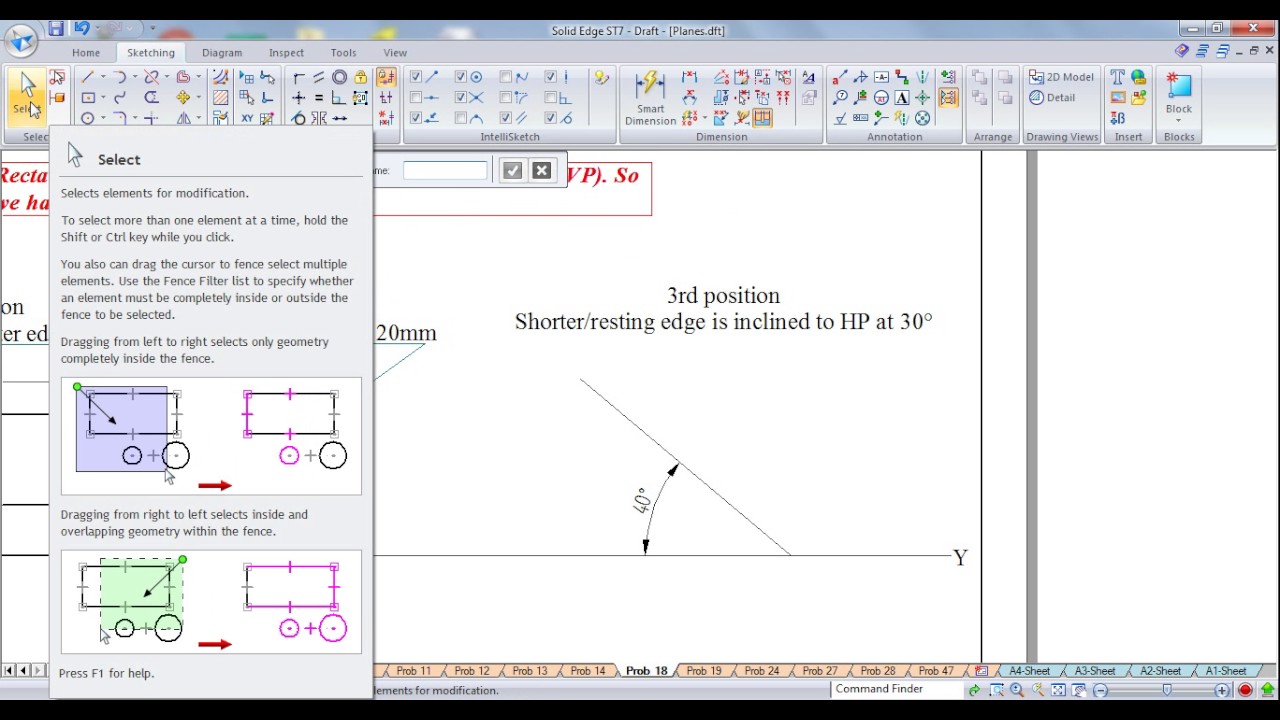Insert Text profile (T) icon

pos(1117,77)
